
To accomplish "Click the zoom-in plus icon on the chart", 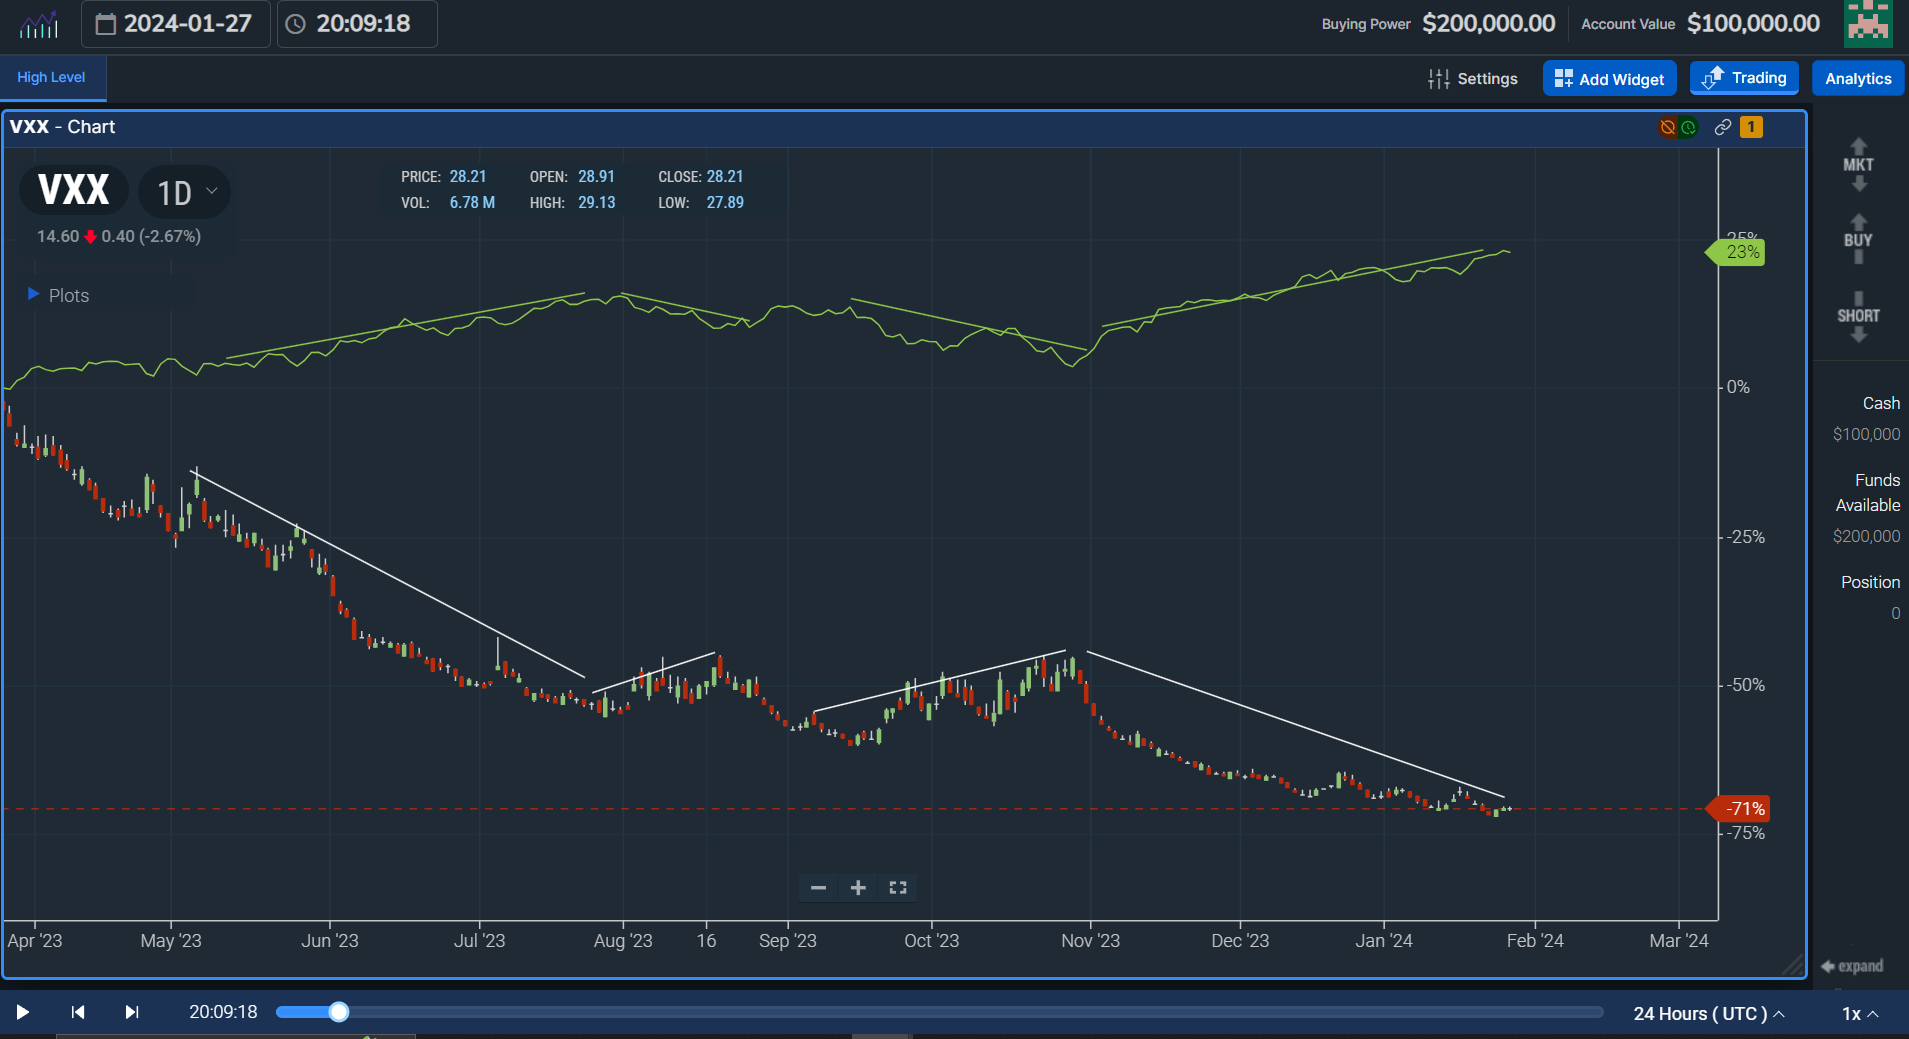I will [x=857, y=887].
